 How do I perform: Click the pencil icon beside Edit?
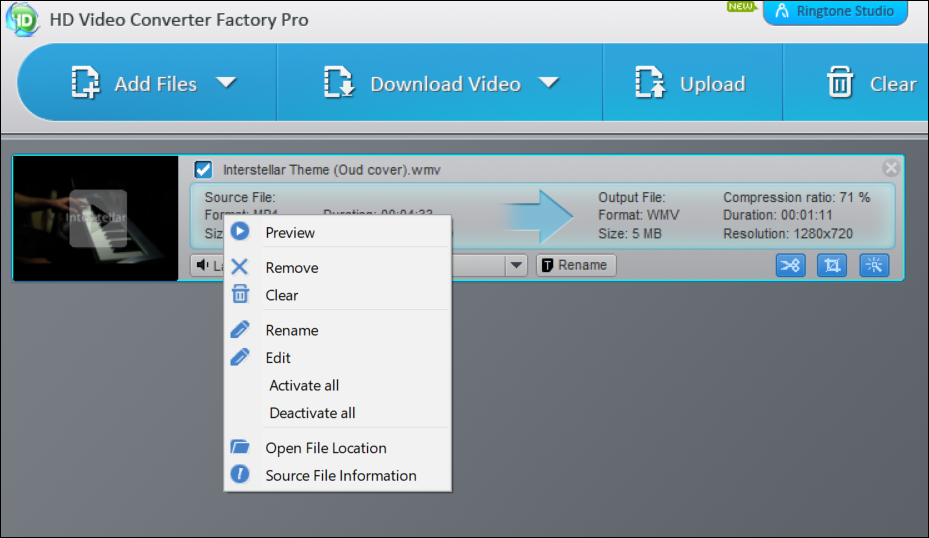[x=240, y=357]
